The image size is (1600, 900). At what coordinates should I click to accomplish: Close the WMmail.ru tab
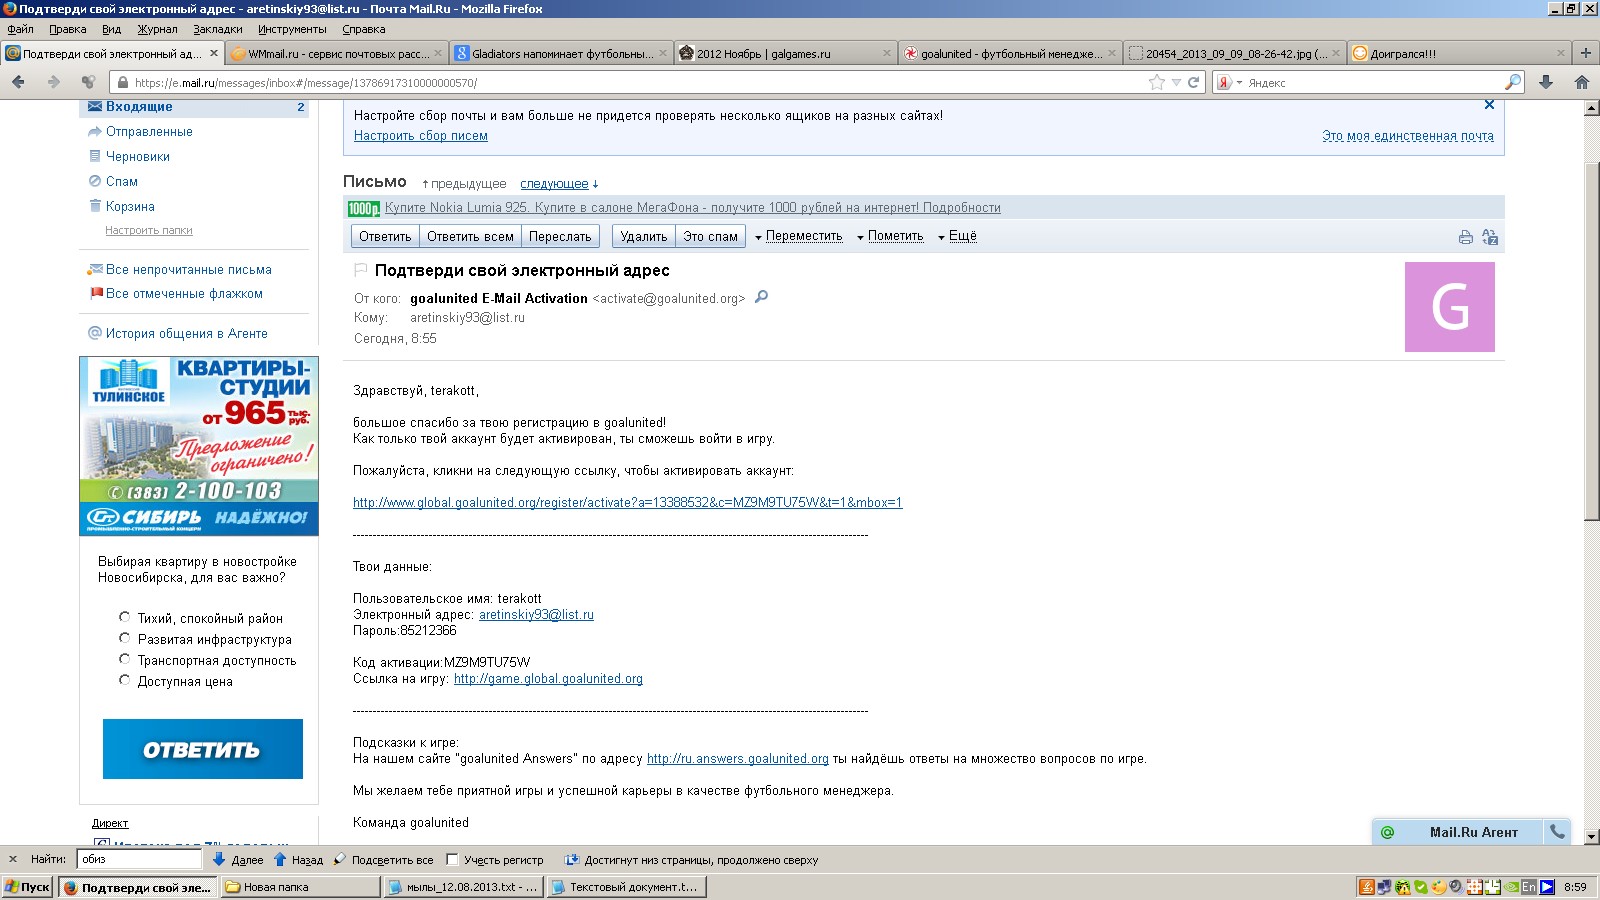tap(437, 53)
